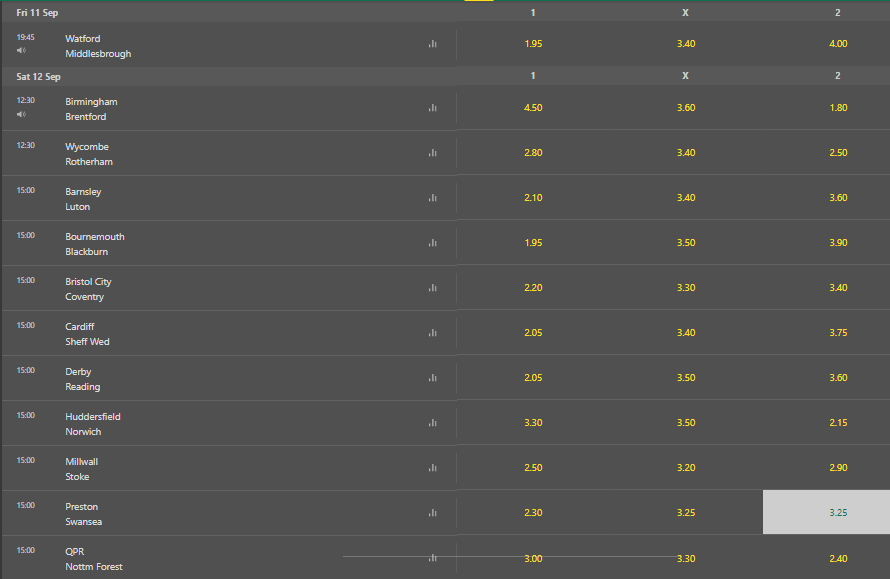Image resolution: width=890 pixels, height=579 pixels.
Task: Pick Nottm Forest away win at 2.40
Action: (x=838, y=559)
